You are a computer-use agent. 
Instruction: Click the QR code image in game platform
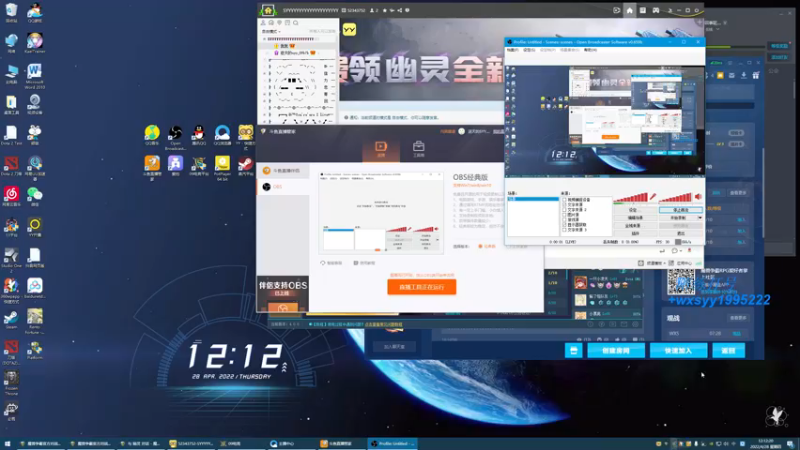681,281
